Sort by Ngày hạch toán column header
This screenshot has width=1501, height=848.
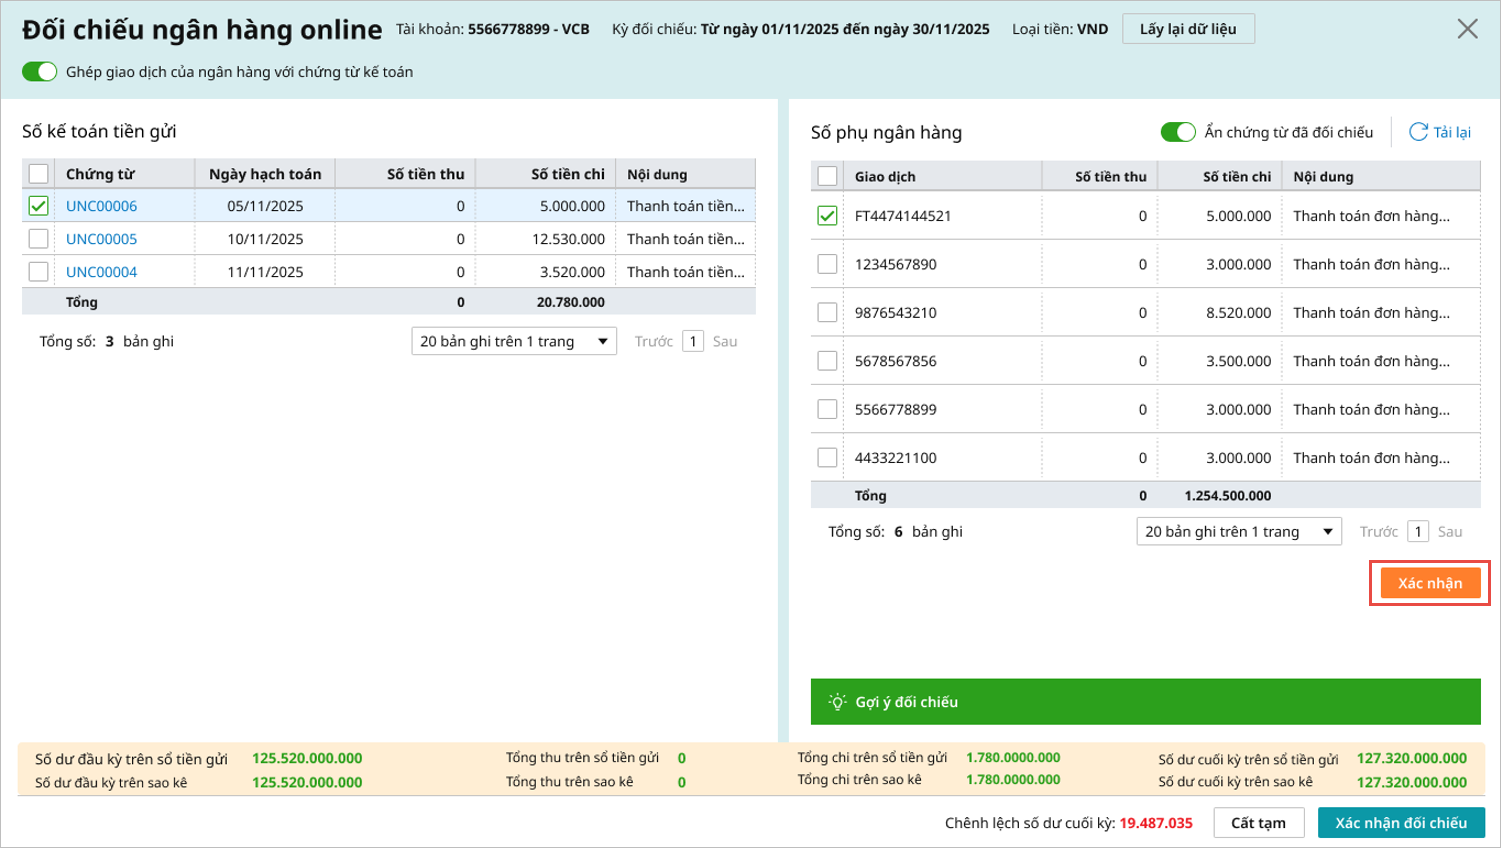265,174
